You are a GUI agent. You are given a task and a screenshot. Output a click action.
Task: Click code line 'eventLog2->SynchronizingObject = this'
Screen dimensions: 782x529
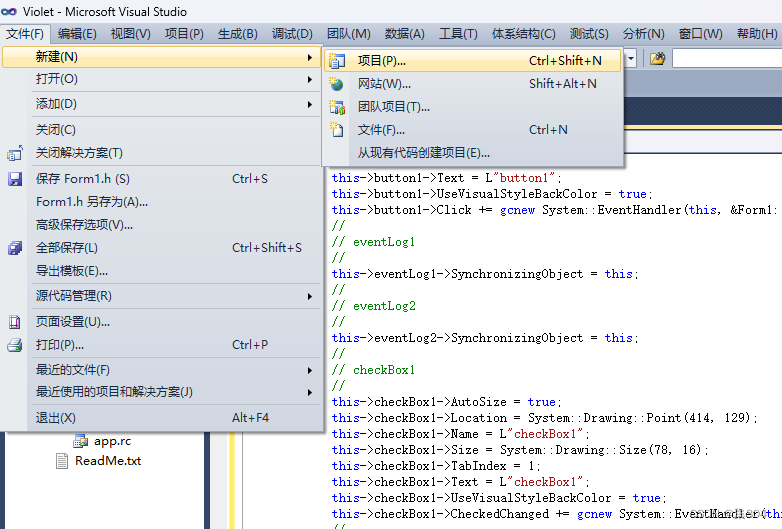[x=485, y=338]
